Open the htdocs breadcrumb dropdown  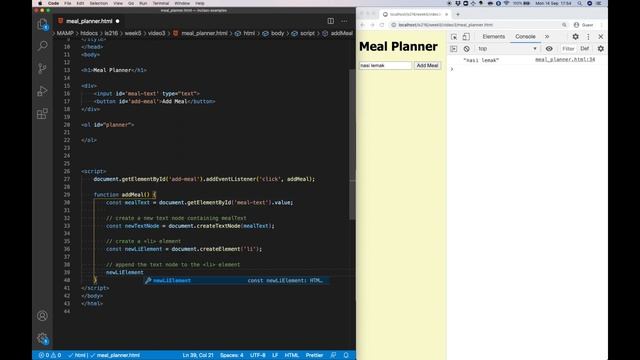(89, 33)
